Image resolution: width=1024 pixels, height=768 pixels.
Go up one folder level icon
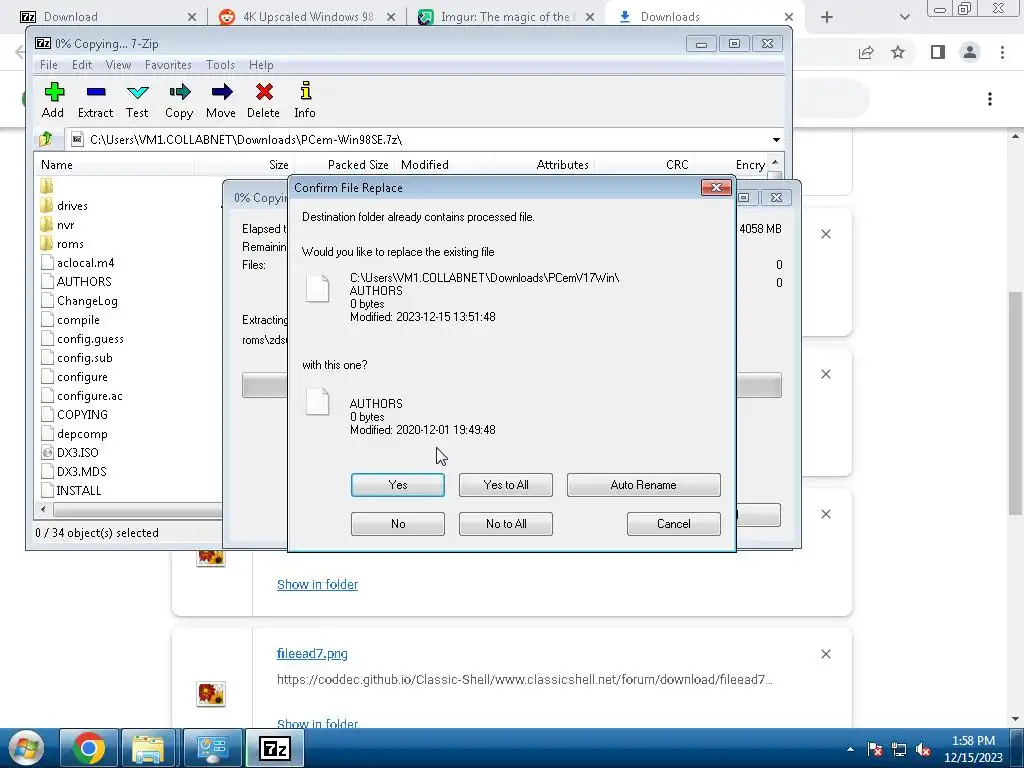pos(46,139)
